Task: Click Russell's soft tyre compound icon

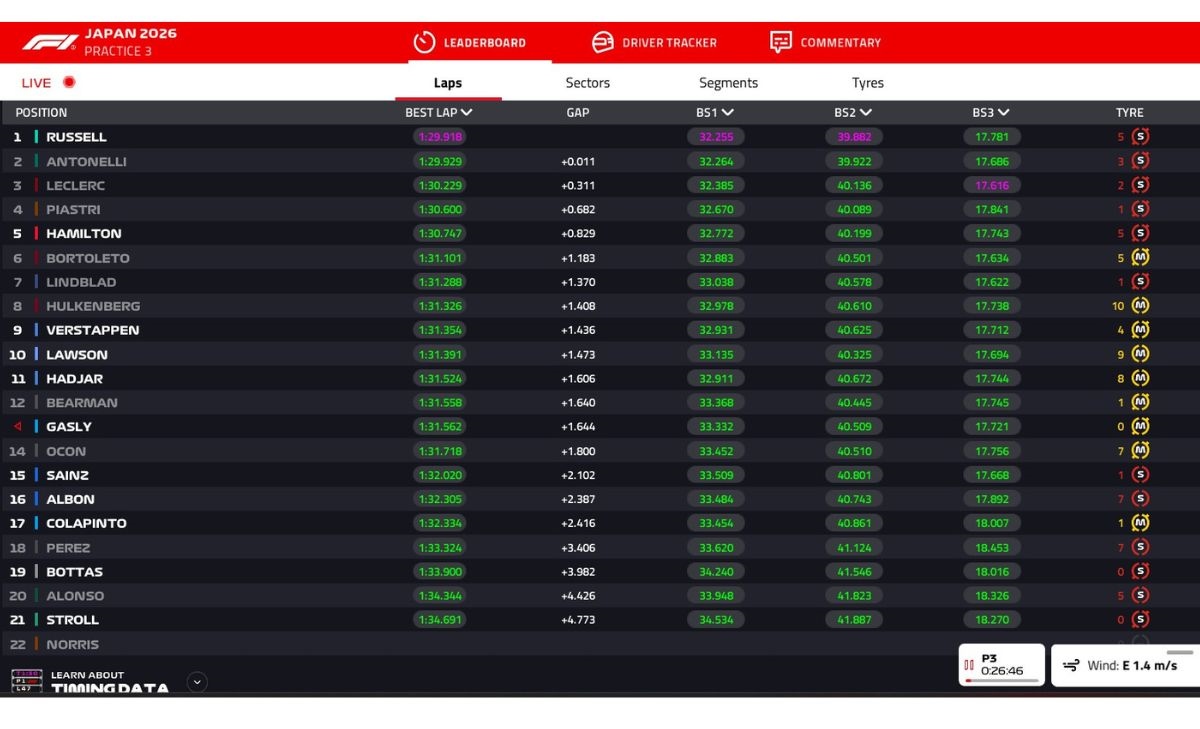Action: 1140,137
